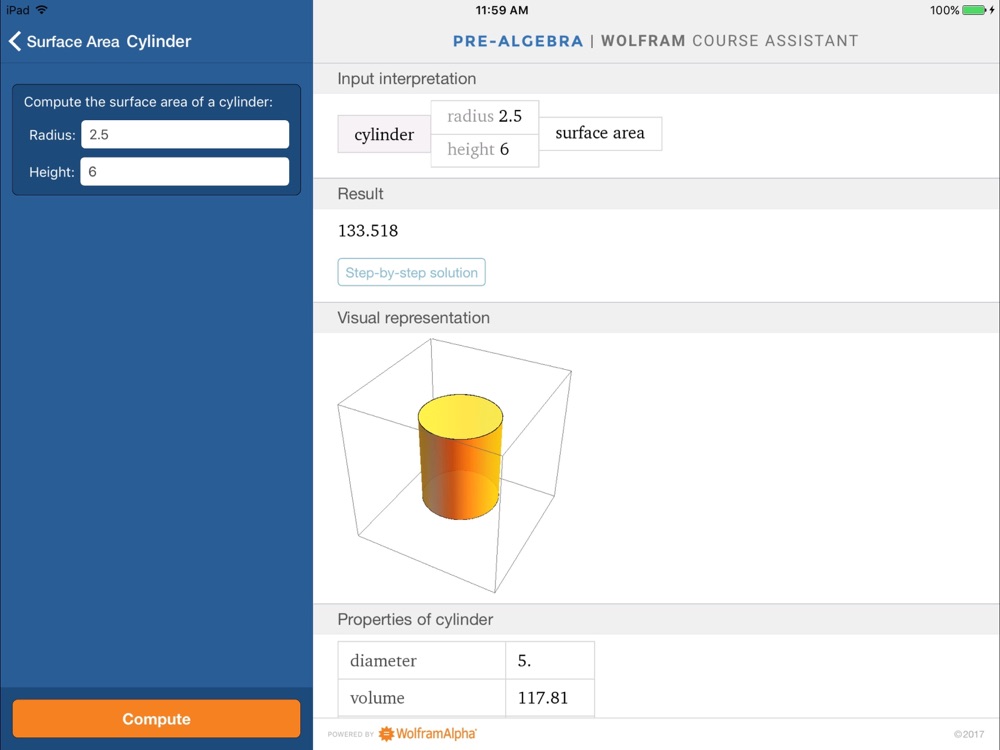Select the result value 133.518
The image size is (1000, 750).
click(x=368, y=230)
